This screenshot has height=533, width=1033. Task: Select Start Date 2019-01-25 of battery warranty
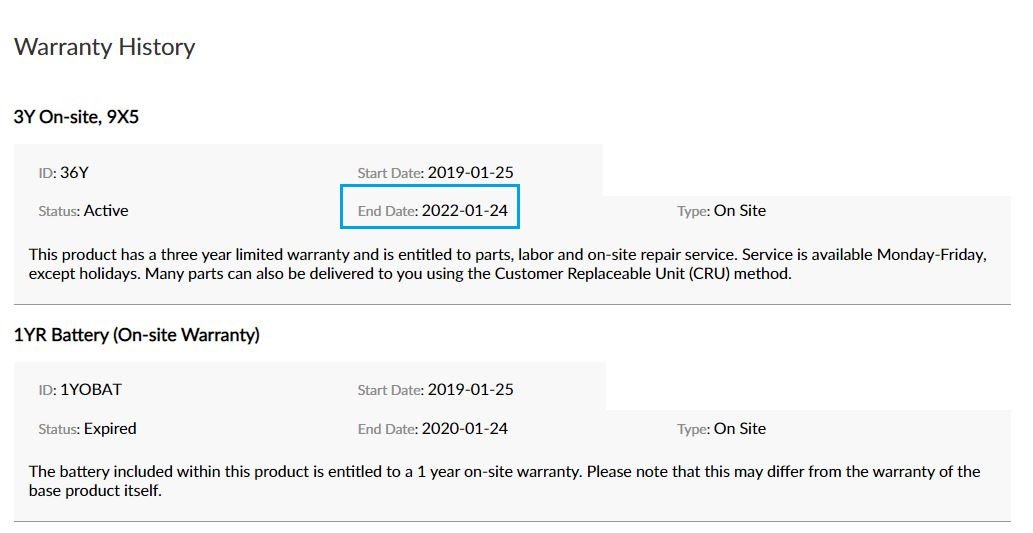435,389
